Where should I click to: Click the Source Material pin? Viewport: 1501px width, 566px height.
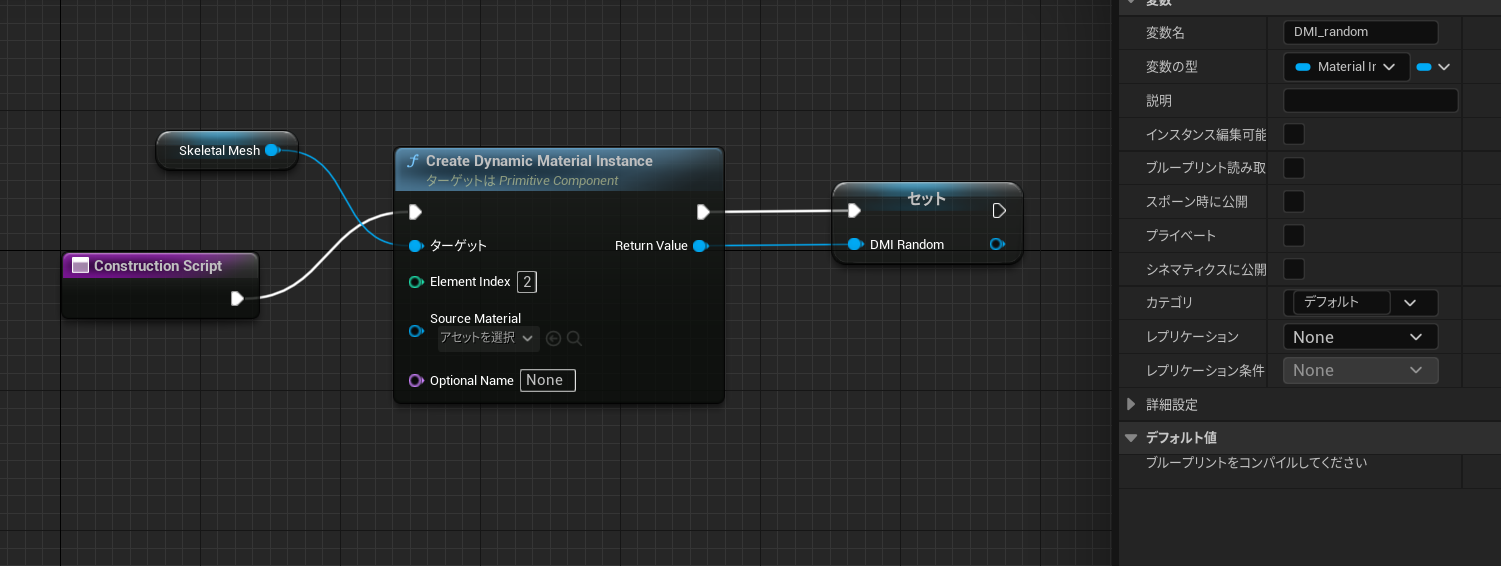(416, 331)
